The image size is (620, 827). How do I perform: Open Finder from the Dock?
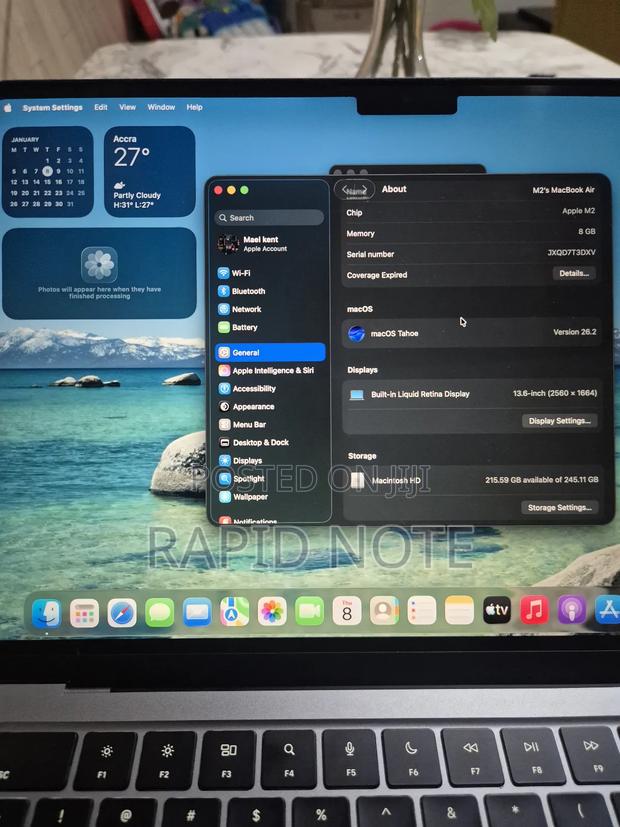pyautogui.click(x=46, y=613)
